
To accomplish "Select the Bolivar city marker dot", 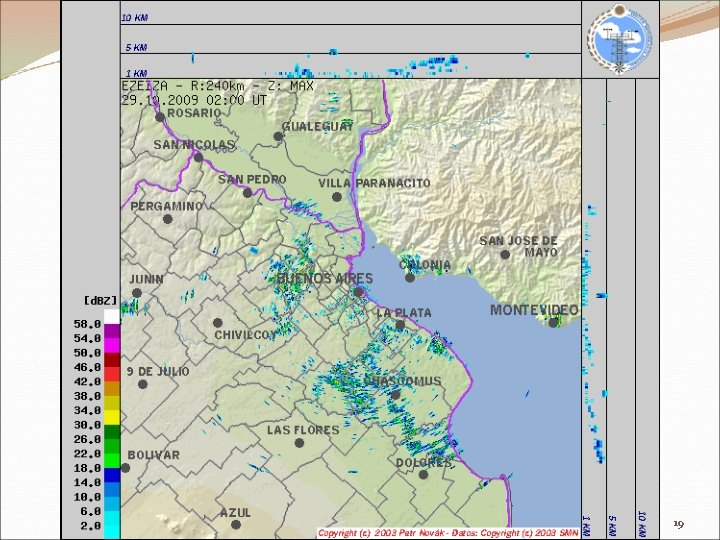I will (x=125, y=468).
